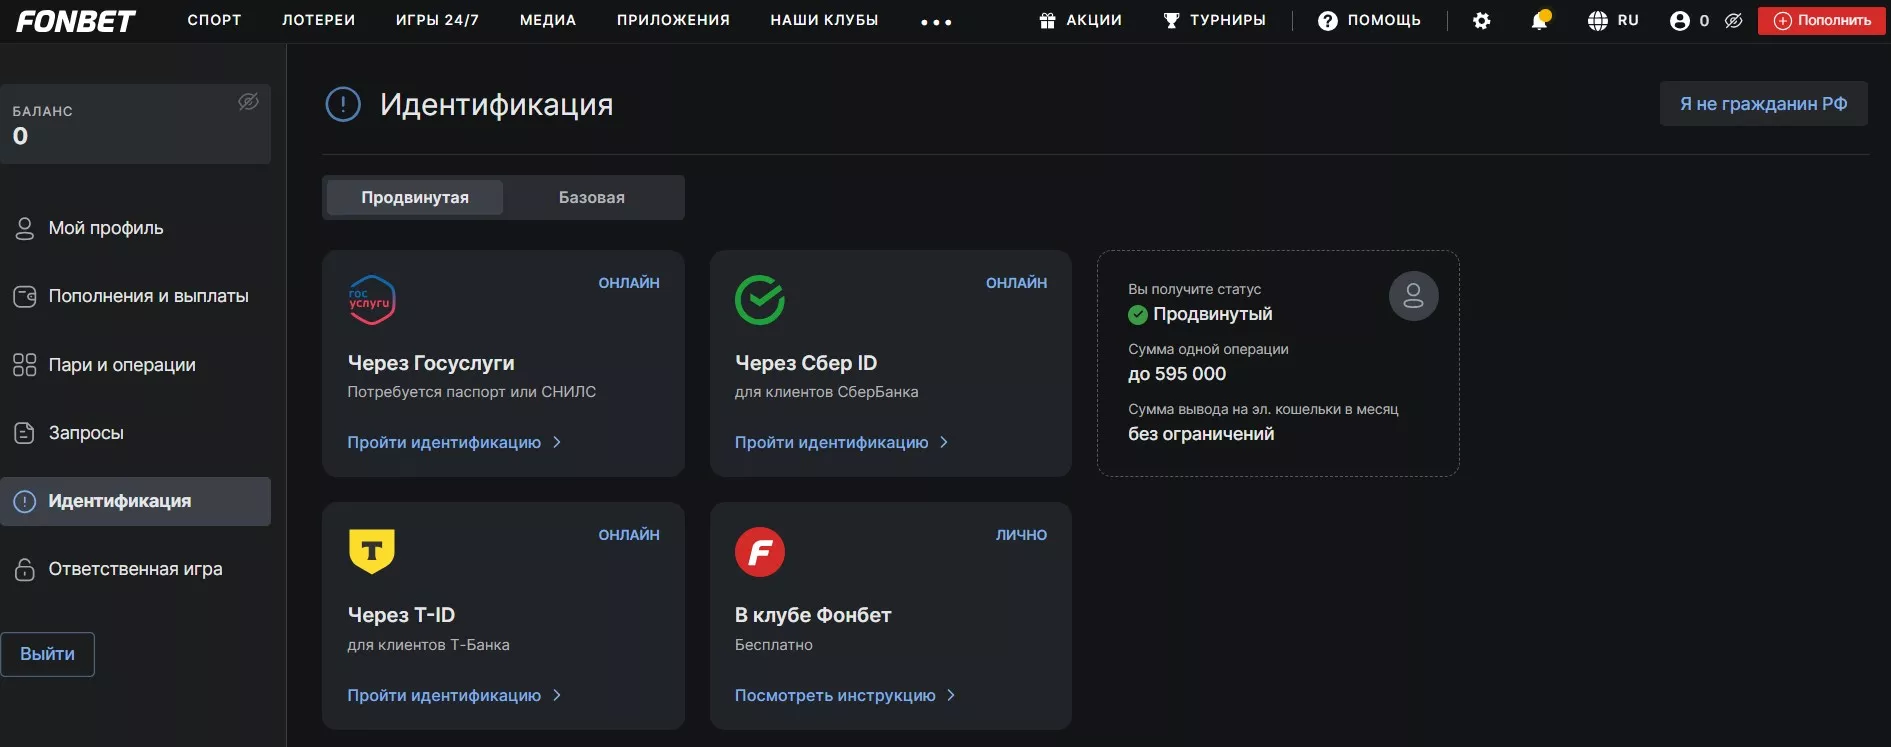Open the ЛОТЕРЕИ menu item
Image resolution: width=1891 pixels, height=747 pixels.
tap(318, 20)
